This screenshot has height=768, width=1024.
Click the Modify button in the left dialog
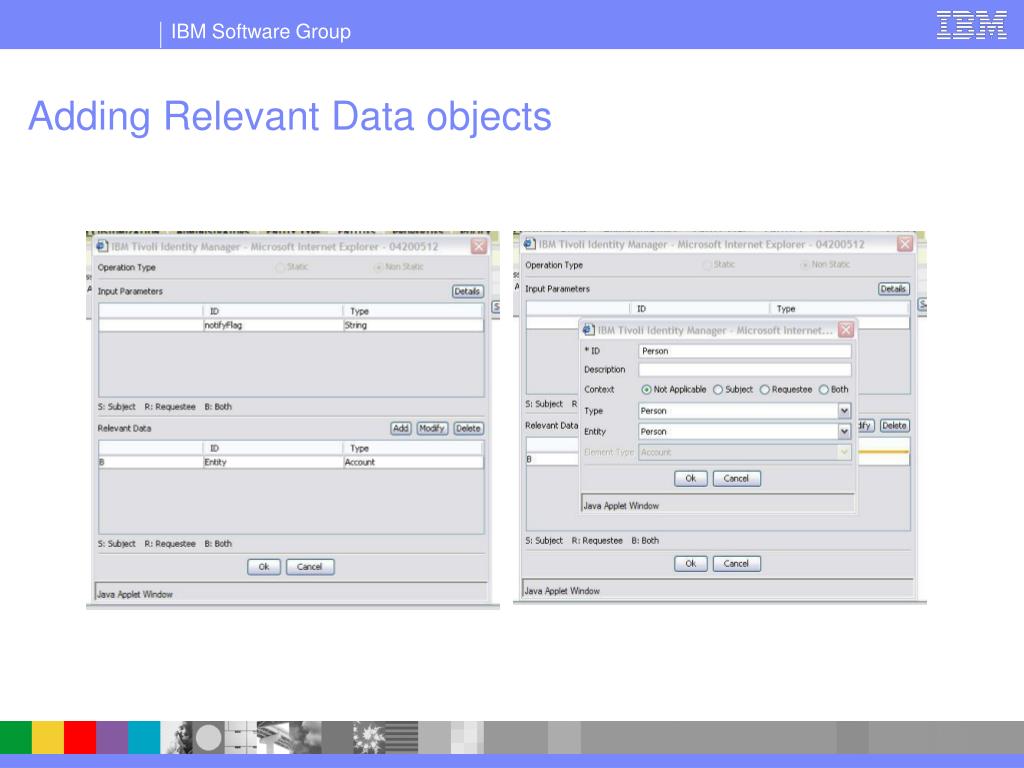pos(432,428)
